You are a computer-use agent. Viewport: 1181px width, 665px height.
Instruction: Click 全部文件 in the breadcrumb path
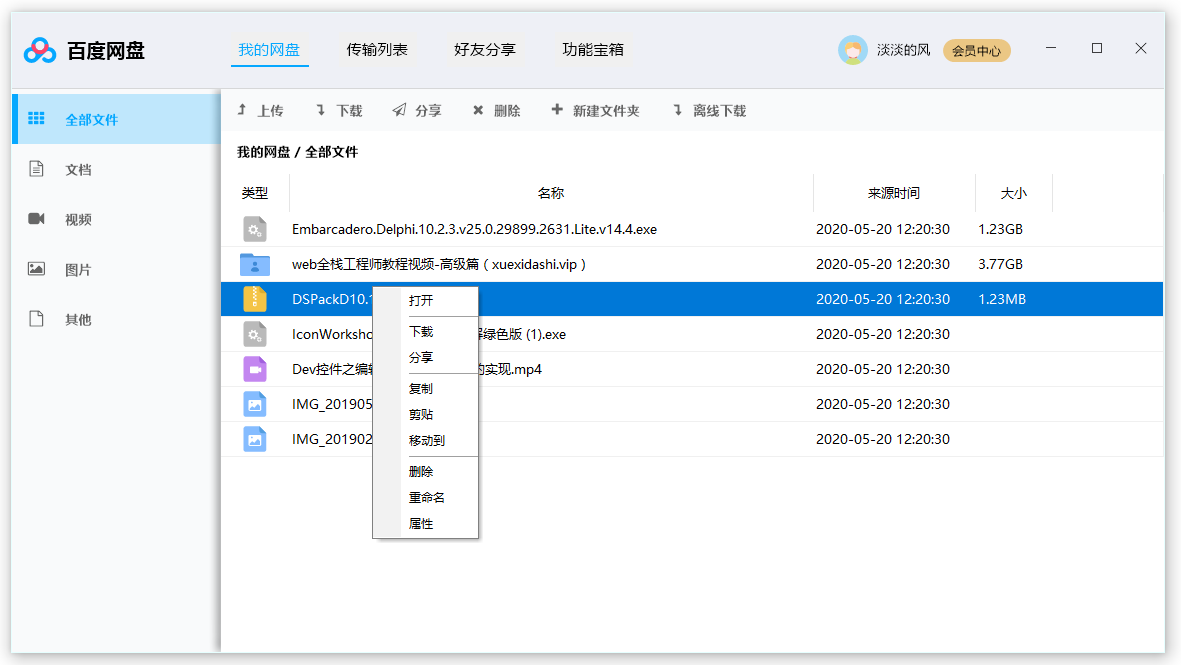pos(331,152)
